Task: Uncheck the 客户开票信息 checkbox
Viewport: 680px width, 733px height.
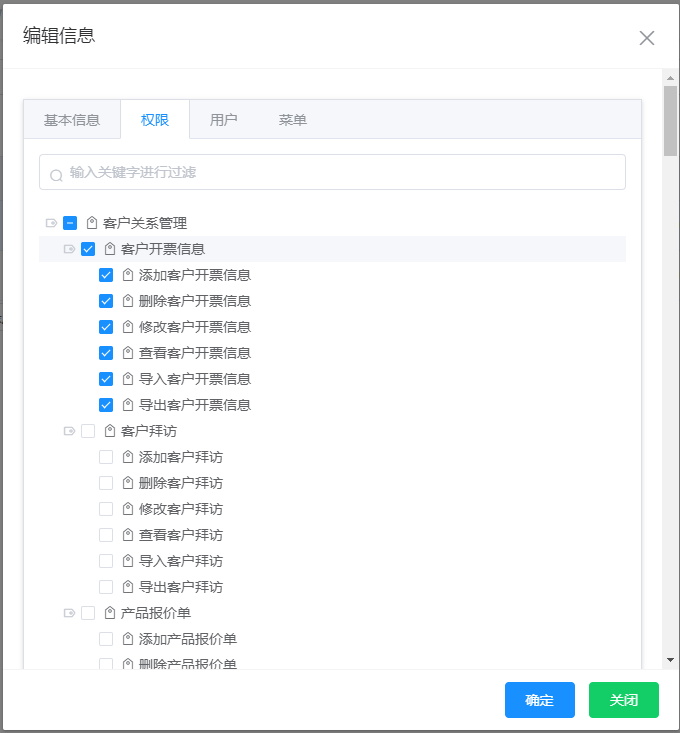Action: point(88,249)
